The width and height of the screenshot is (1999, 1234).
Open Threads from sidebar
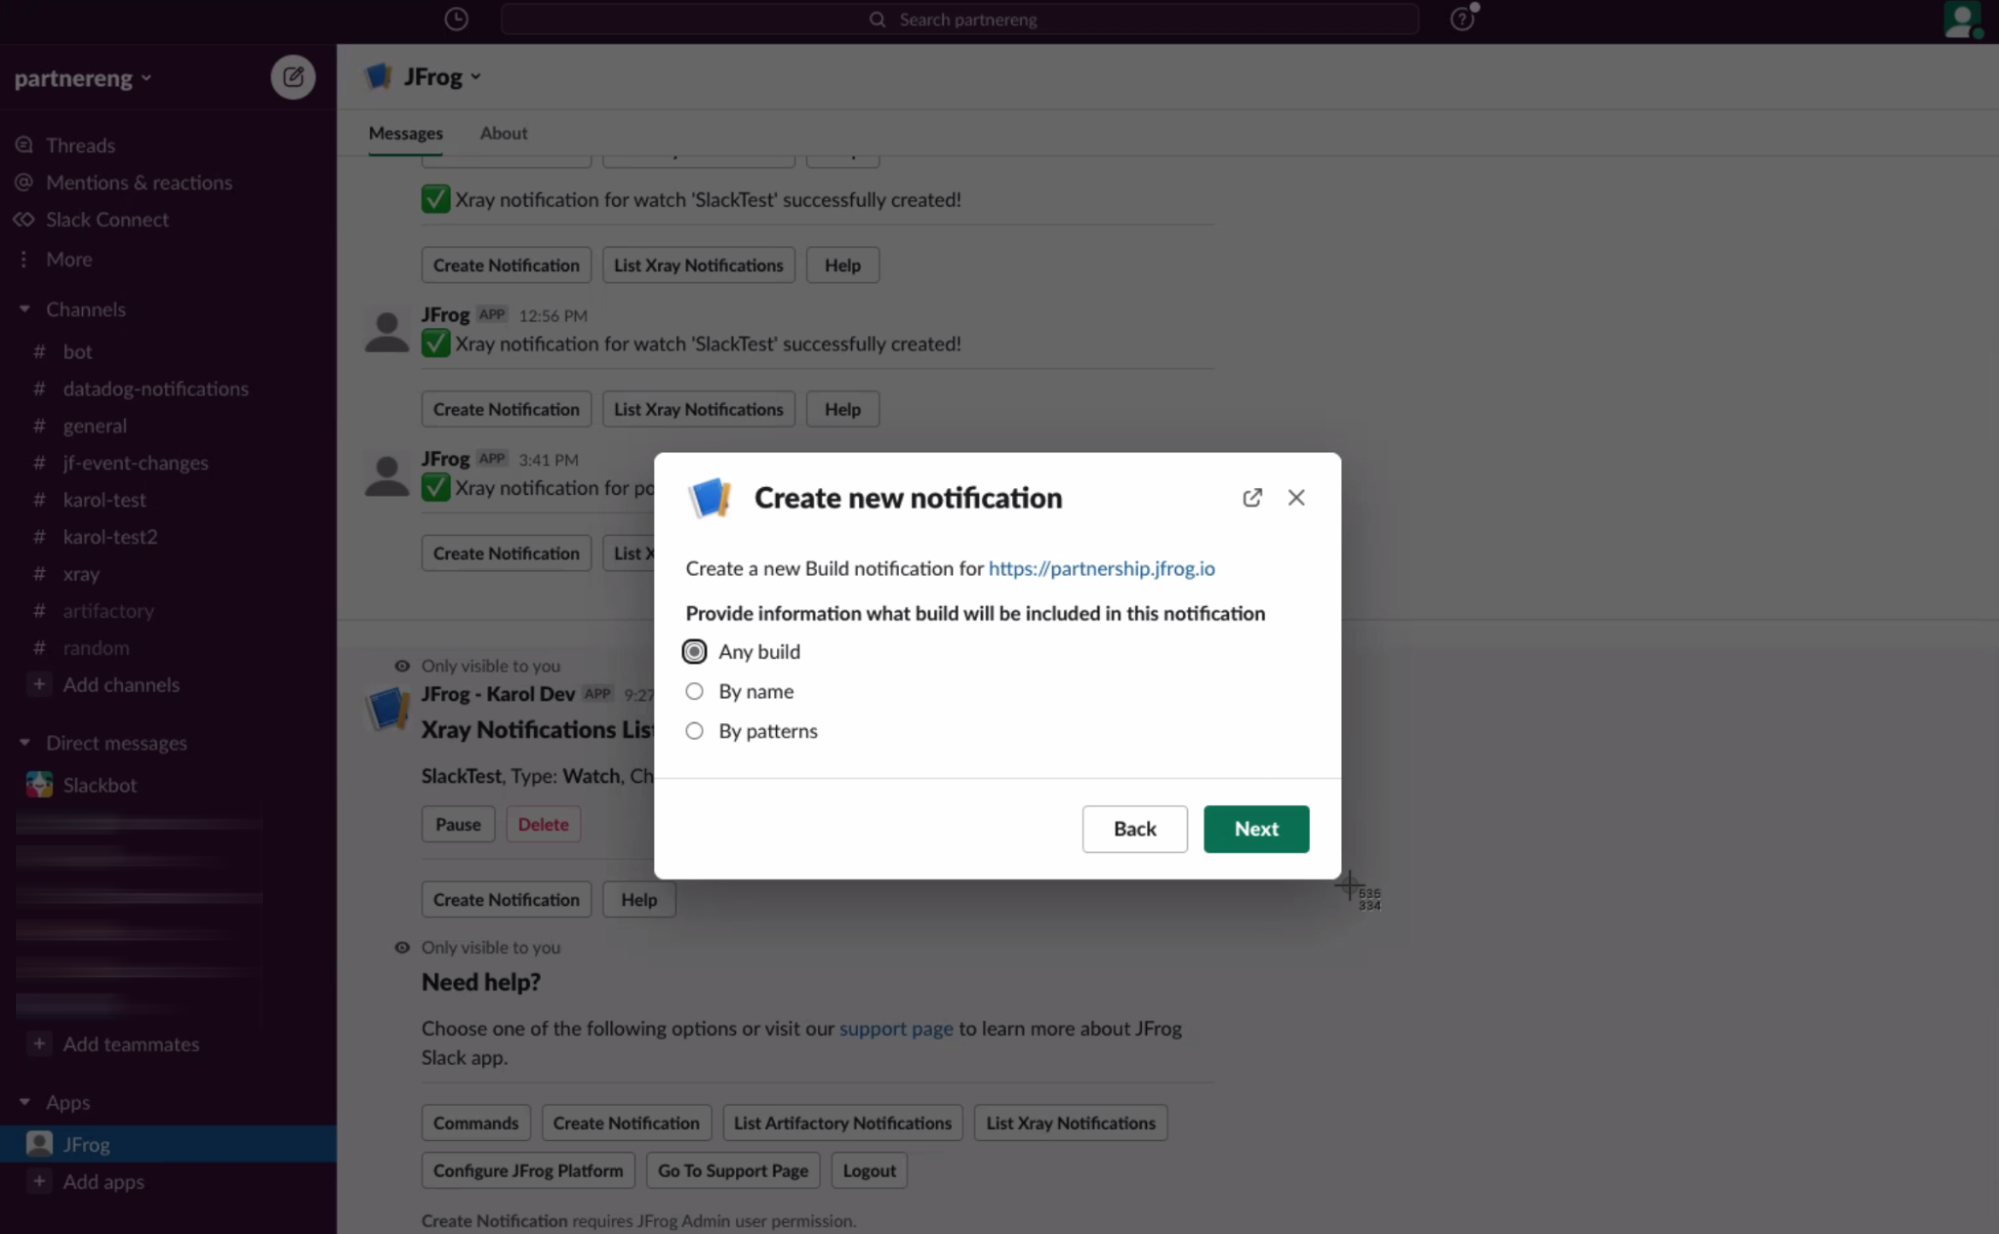pos(80,145)
